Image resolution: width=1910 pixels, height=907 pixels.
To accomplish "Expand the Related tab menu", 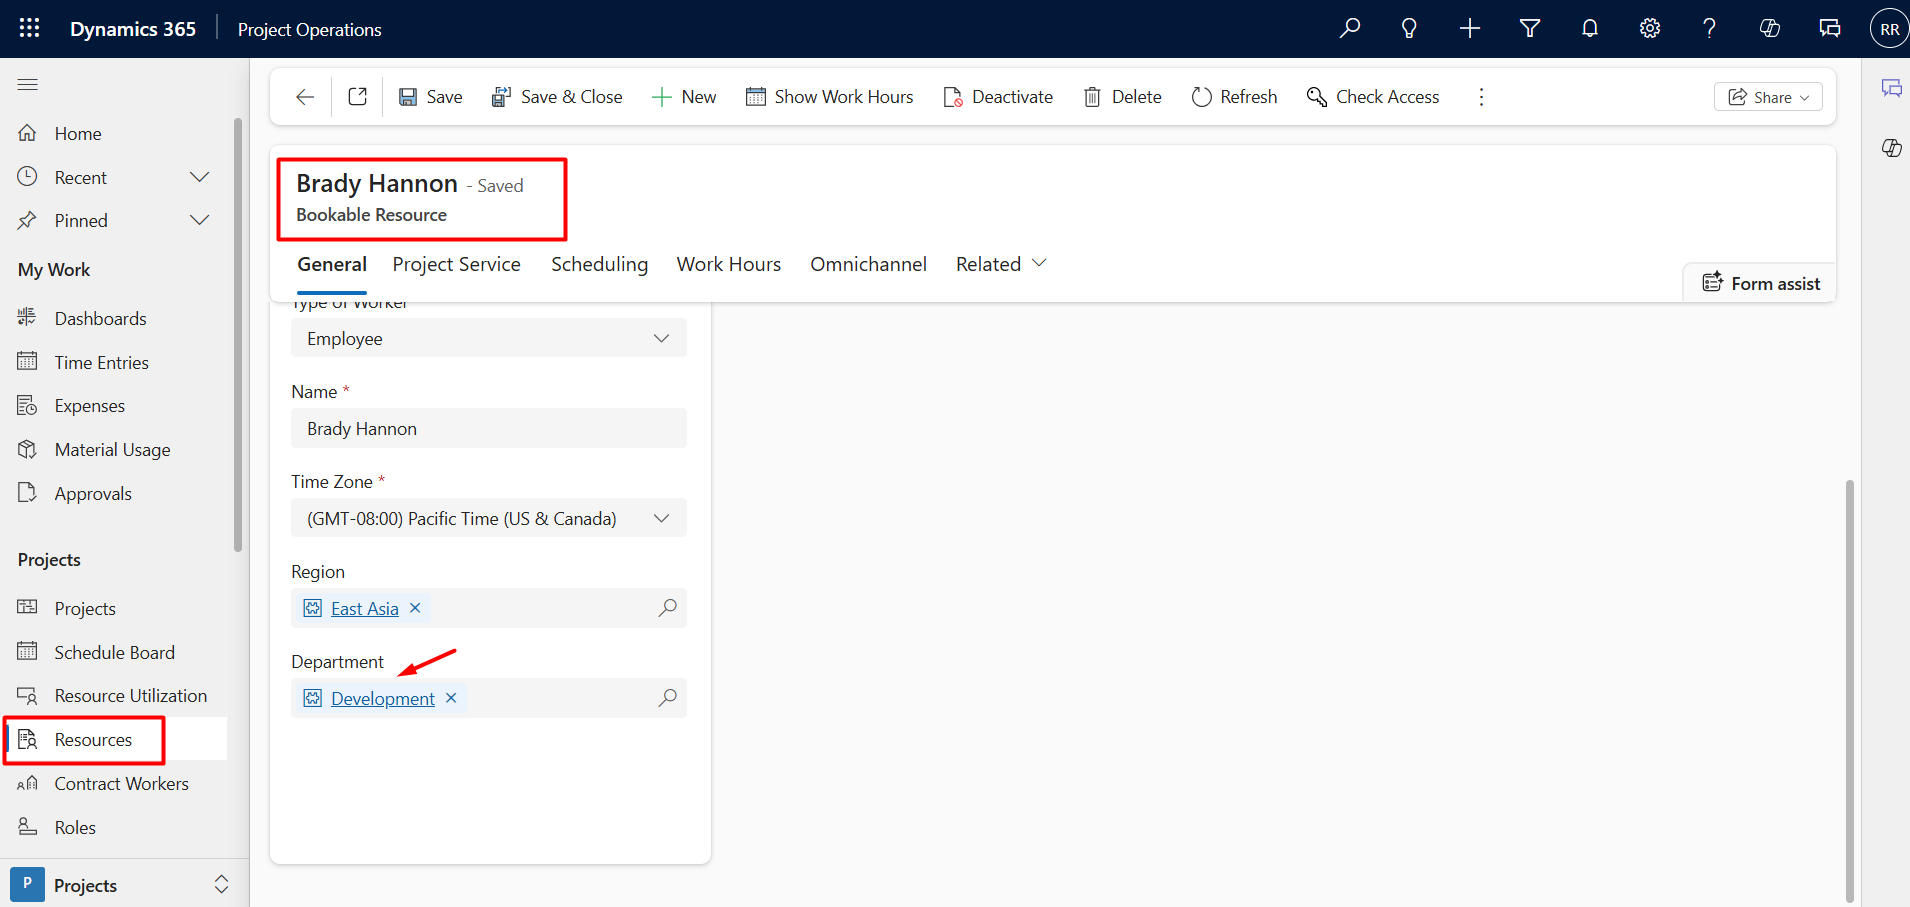I will coord(1001,264).
